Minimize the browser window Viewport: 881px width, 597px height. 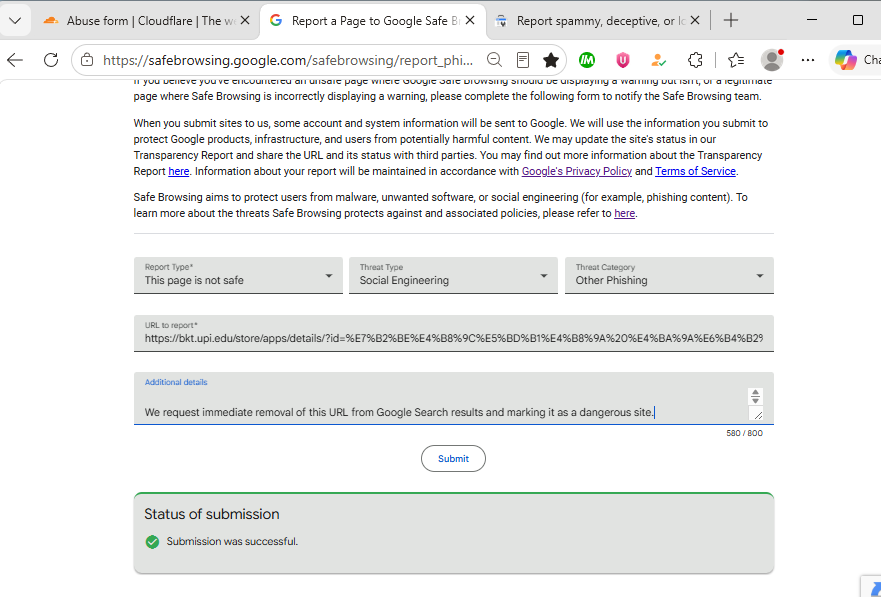(x=812, y=20)
